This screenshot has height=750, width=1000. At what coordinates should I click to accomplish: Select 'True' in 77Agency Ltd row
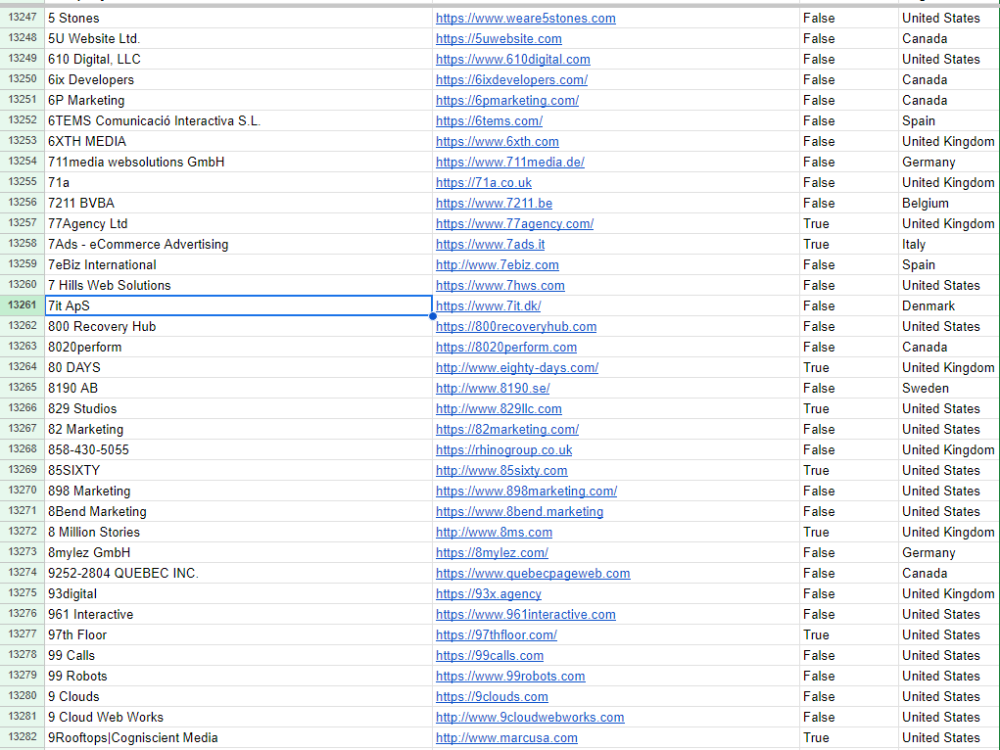point(849,224)
